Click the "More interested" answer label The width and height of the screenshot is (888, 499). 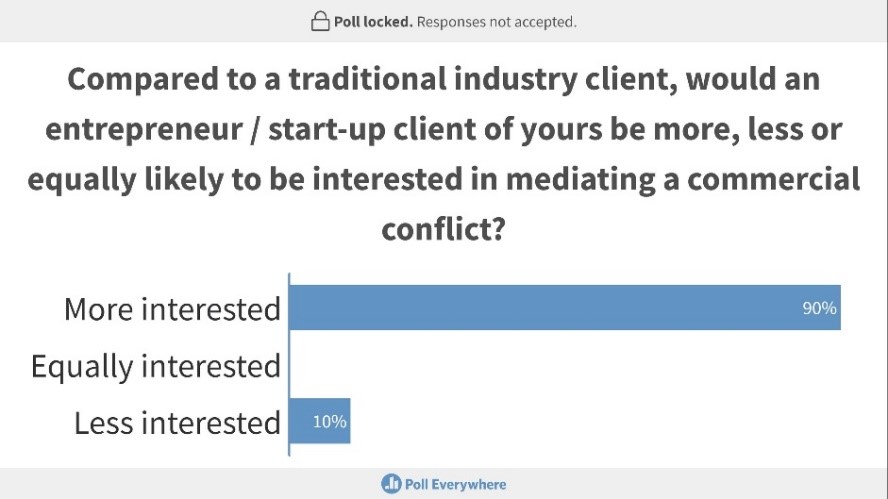[172, 309]
